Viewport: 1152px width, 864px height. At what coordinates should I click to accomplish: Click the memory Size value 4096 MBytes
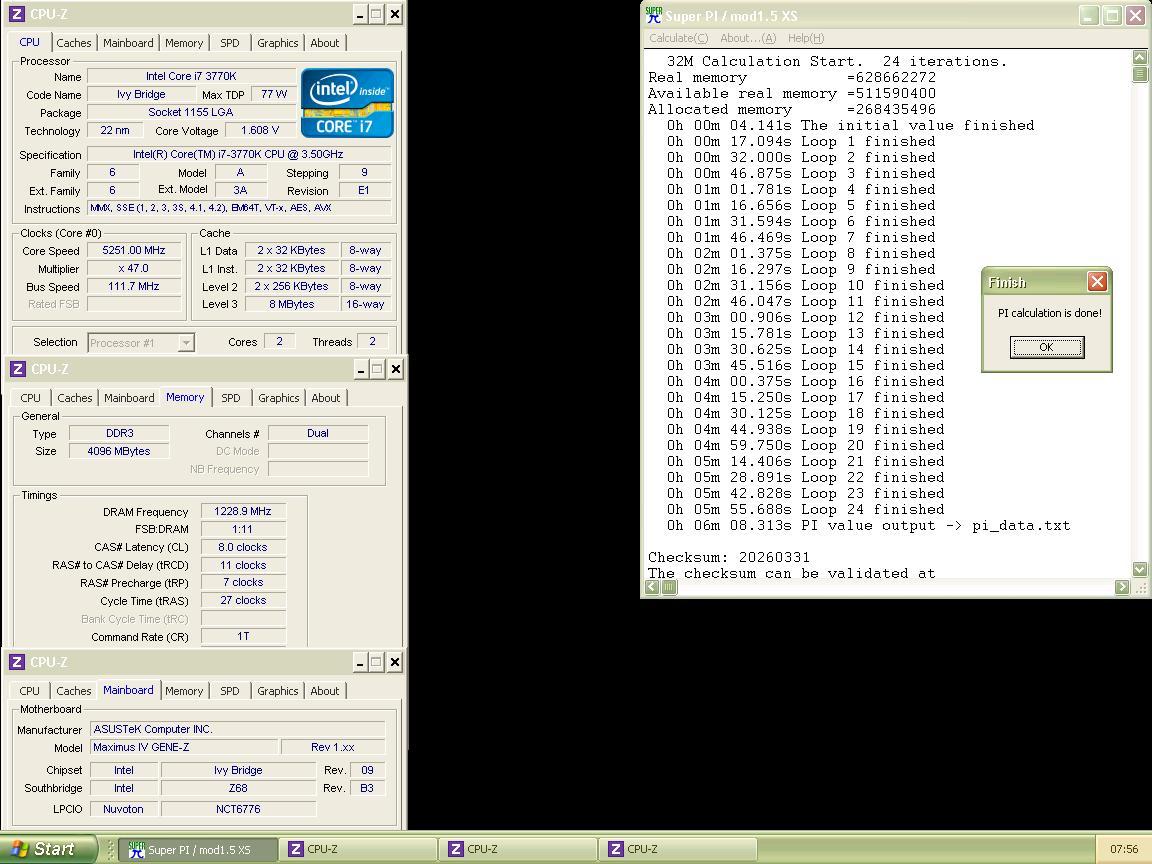[119, 451]
